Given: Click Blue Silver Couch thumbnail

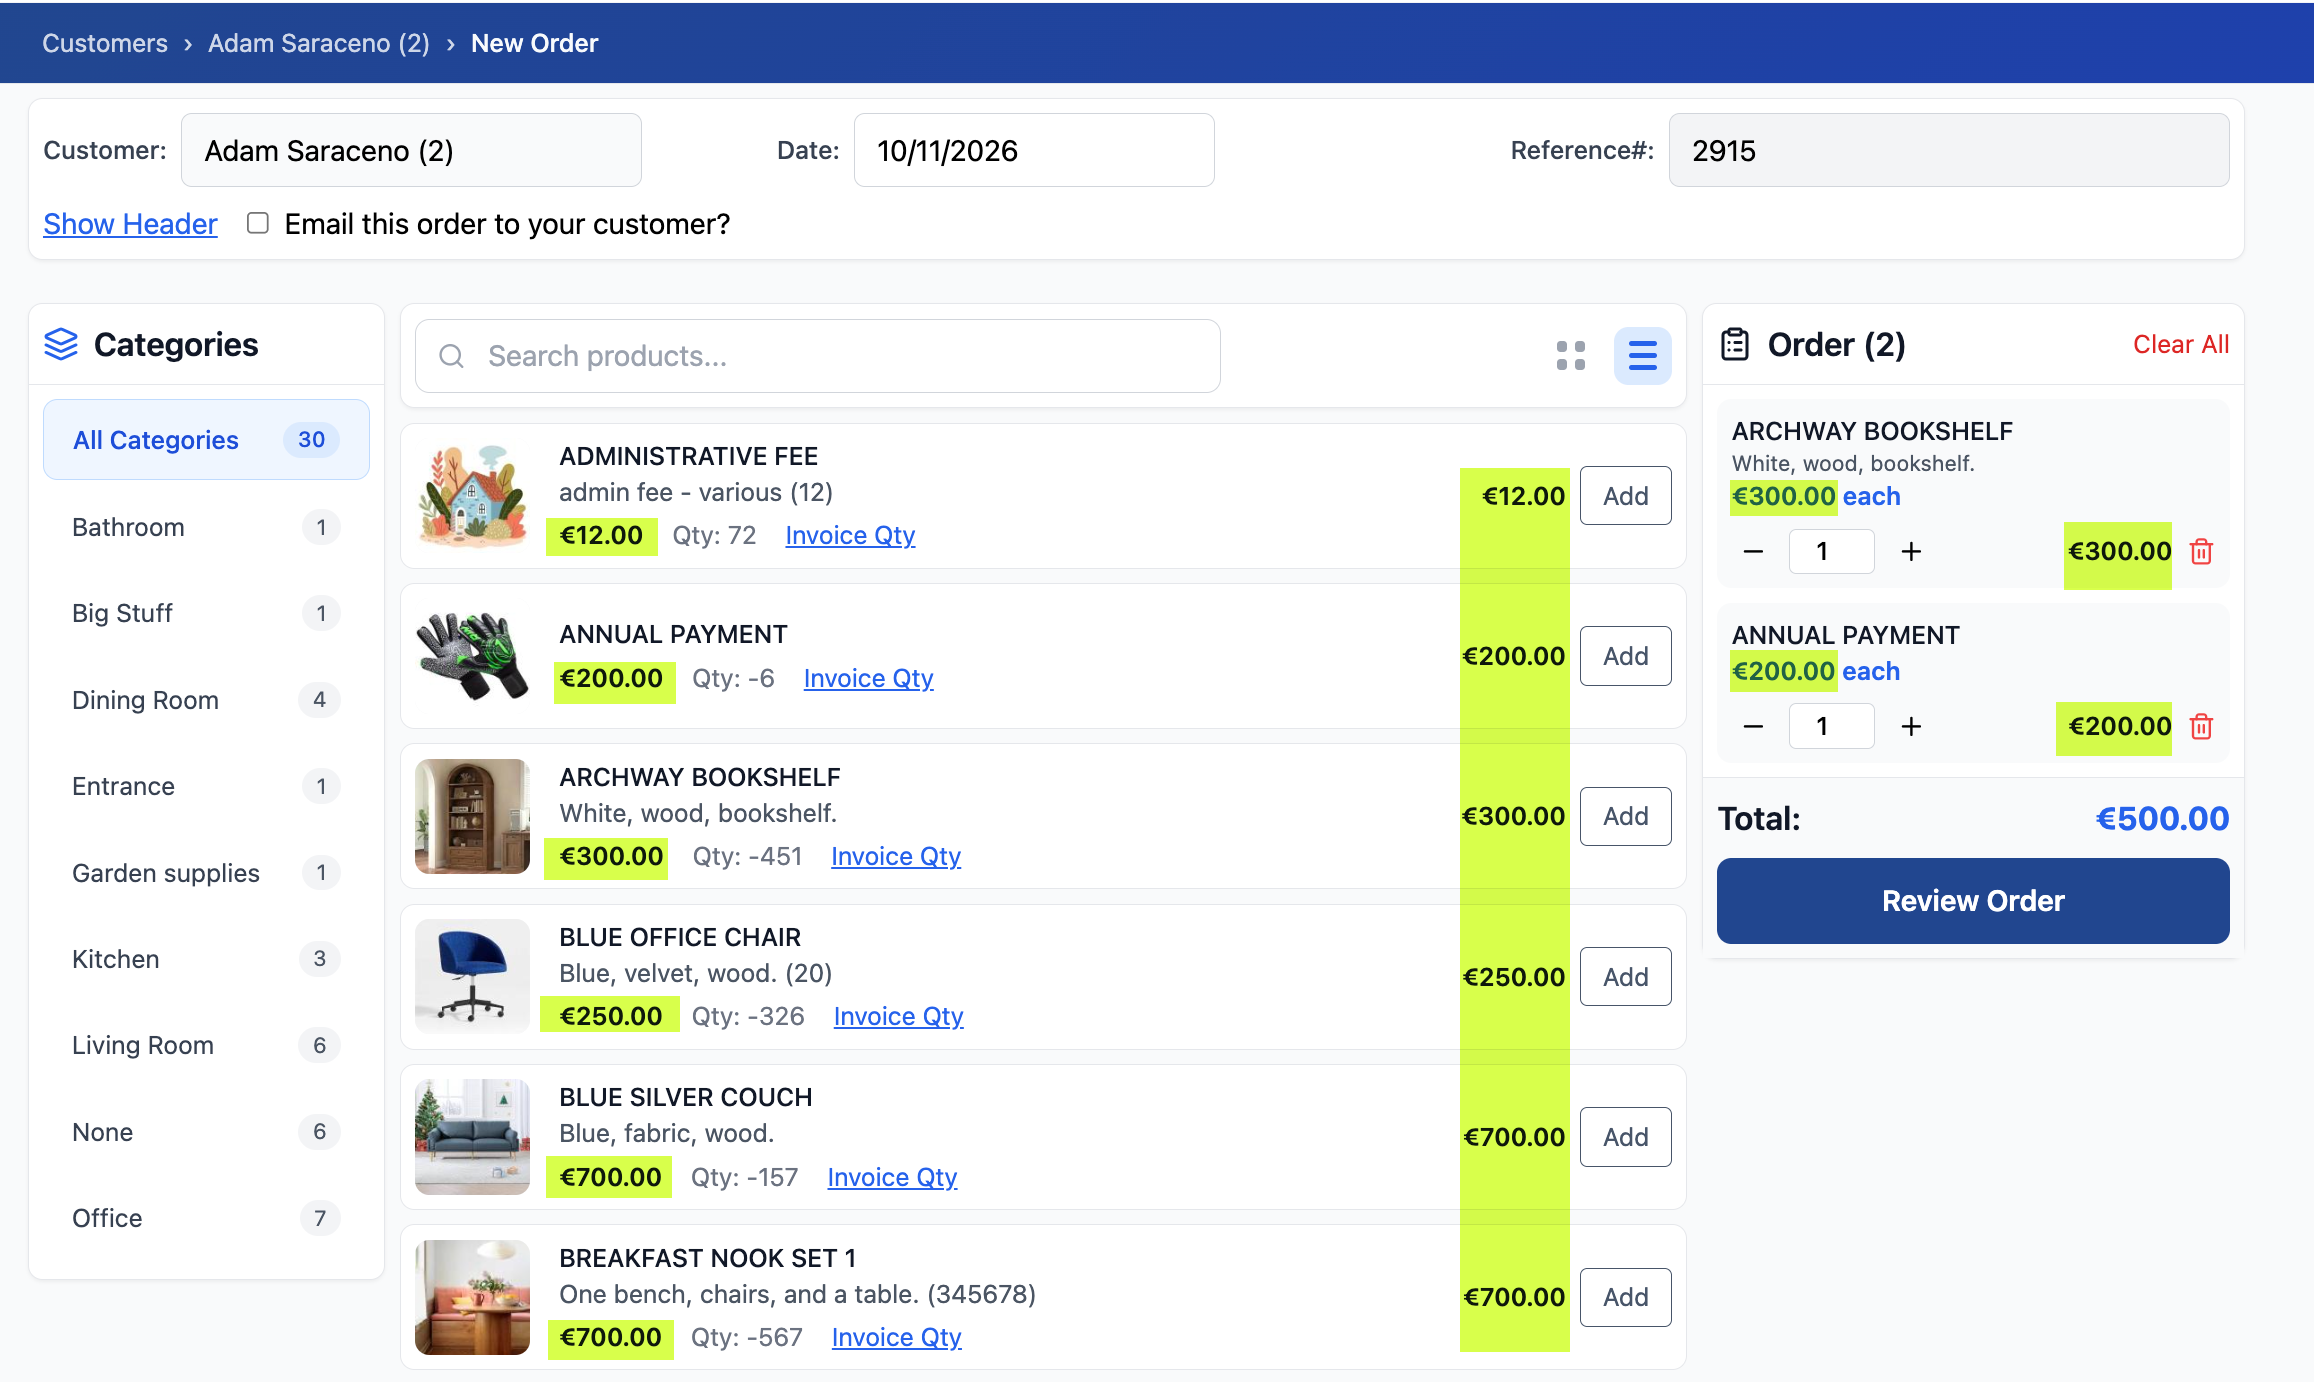Looking at the screenshot, I should click(472, 1137).
